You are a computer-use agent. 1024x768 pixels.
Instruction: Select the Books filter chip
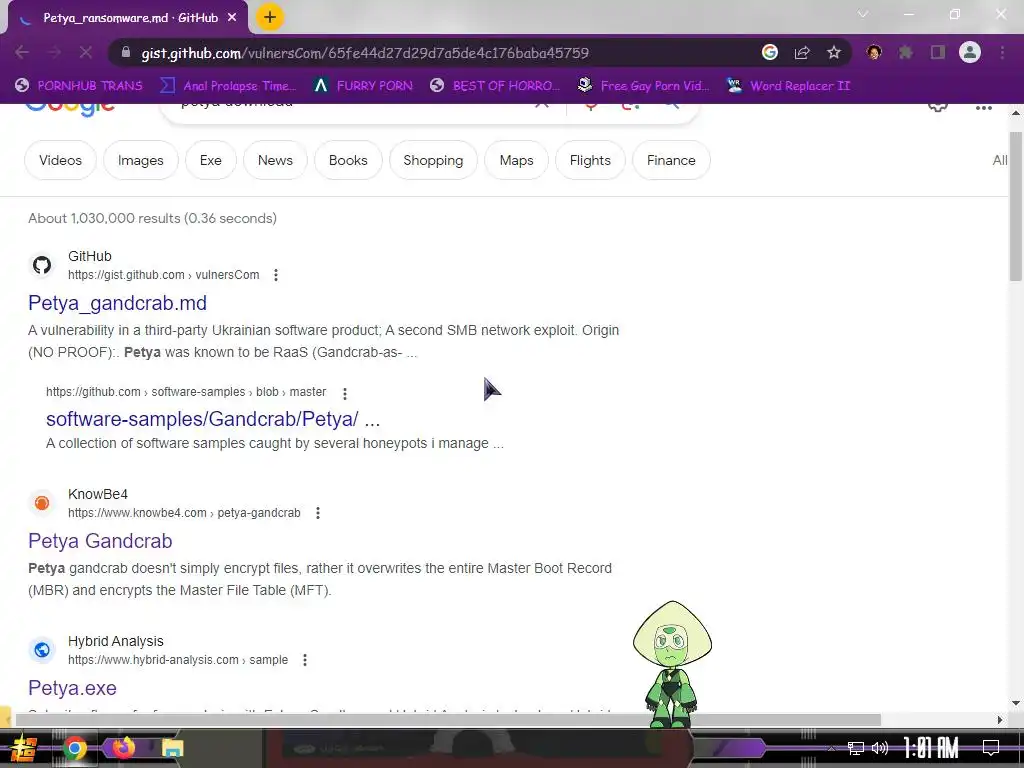348,160
